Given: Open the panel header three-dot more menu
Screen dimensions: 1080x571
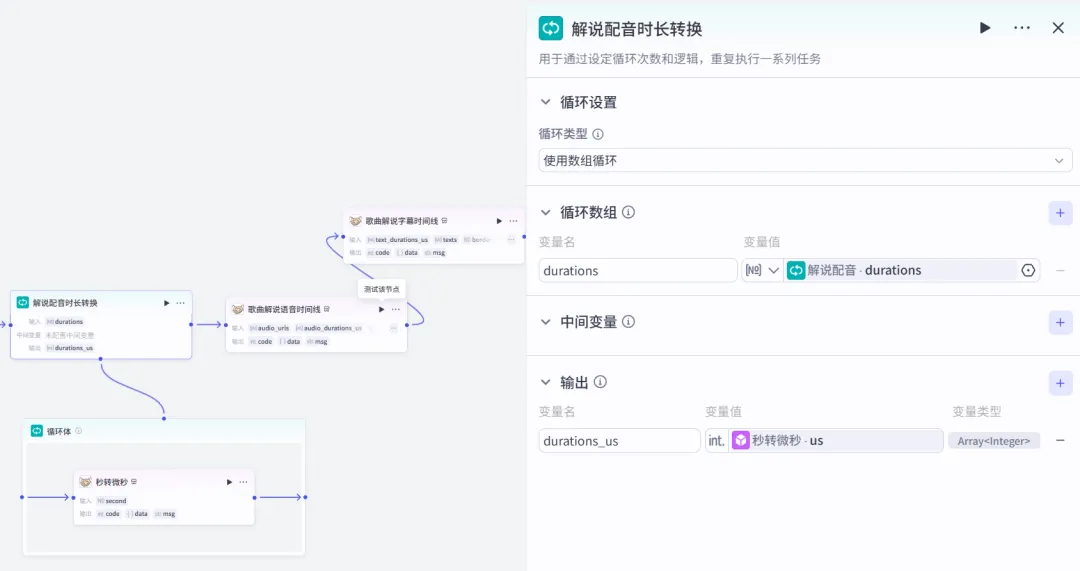Looking at the screenshot, I should coord(1022,28).
